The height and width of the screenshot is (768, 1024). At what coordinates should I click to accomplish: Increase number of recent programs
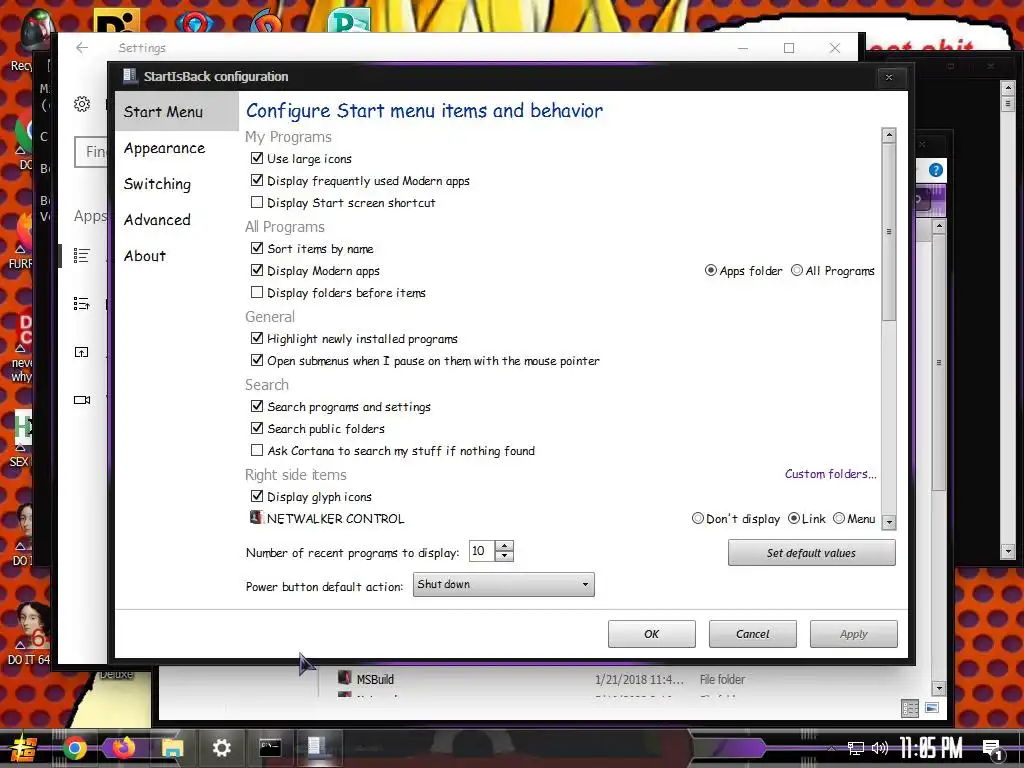(x=504, y=546)
